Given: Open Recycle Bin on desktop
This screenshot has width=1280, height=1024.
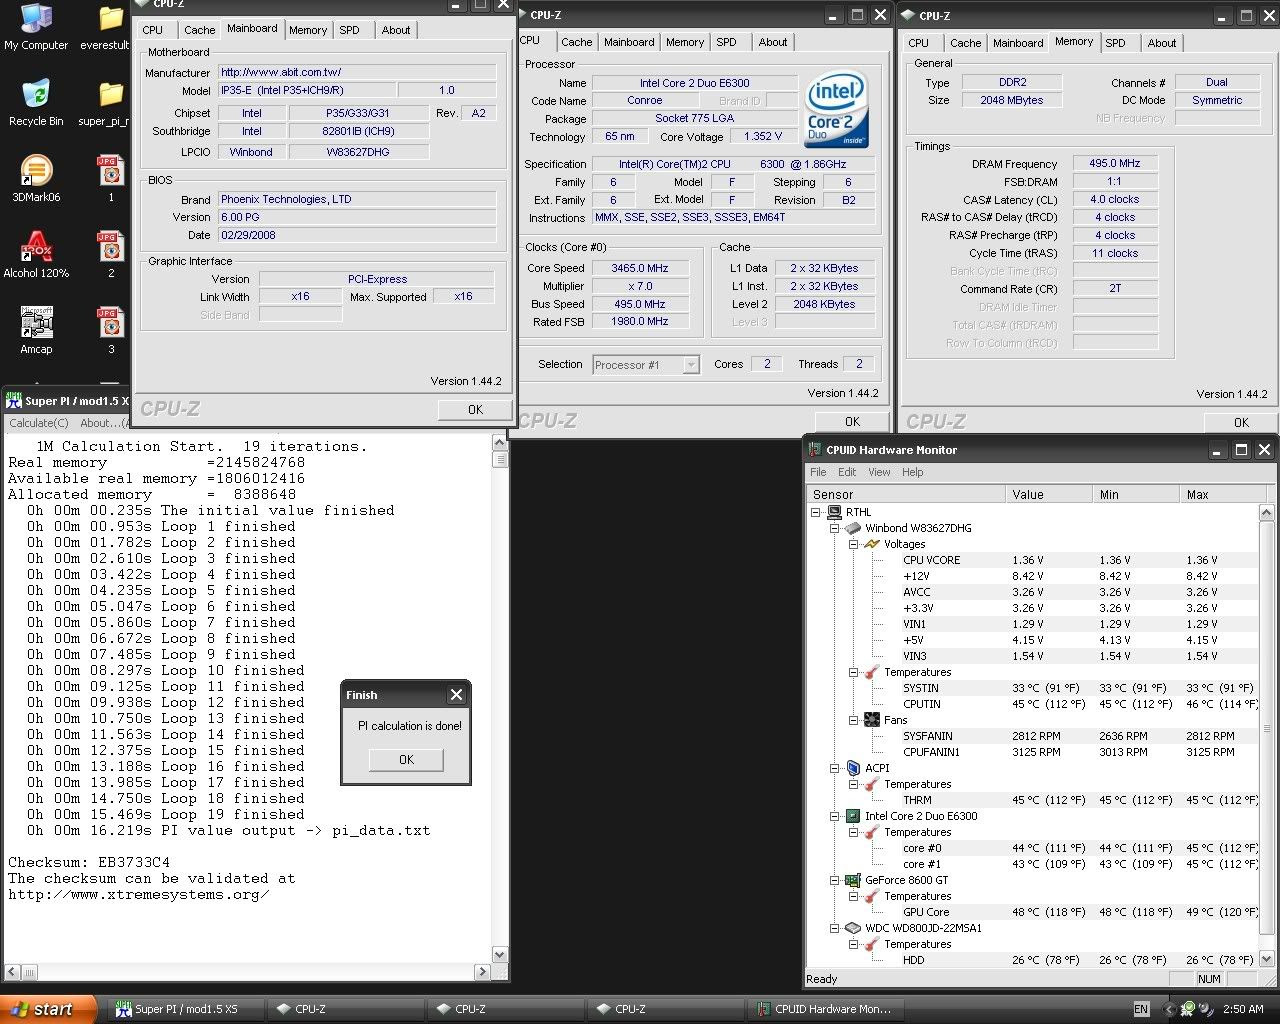Looking at the screenshot, I should pyautogui.click(x=36, y=103).
